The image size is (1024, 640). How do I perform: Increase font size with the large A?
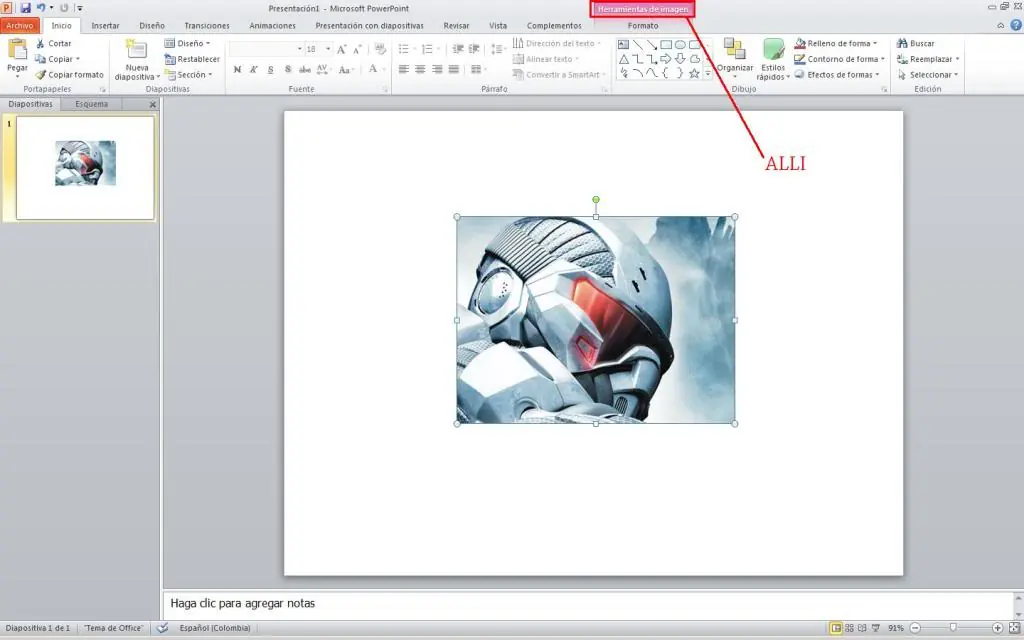pyautogui.click(x=341, y=49)
